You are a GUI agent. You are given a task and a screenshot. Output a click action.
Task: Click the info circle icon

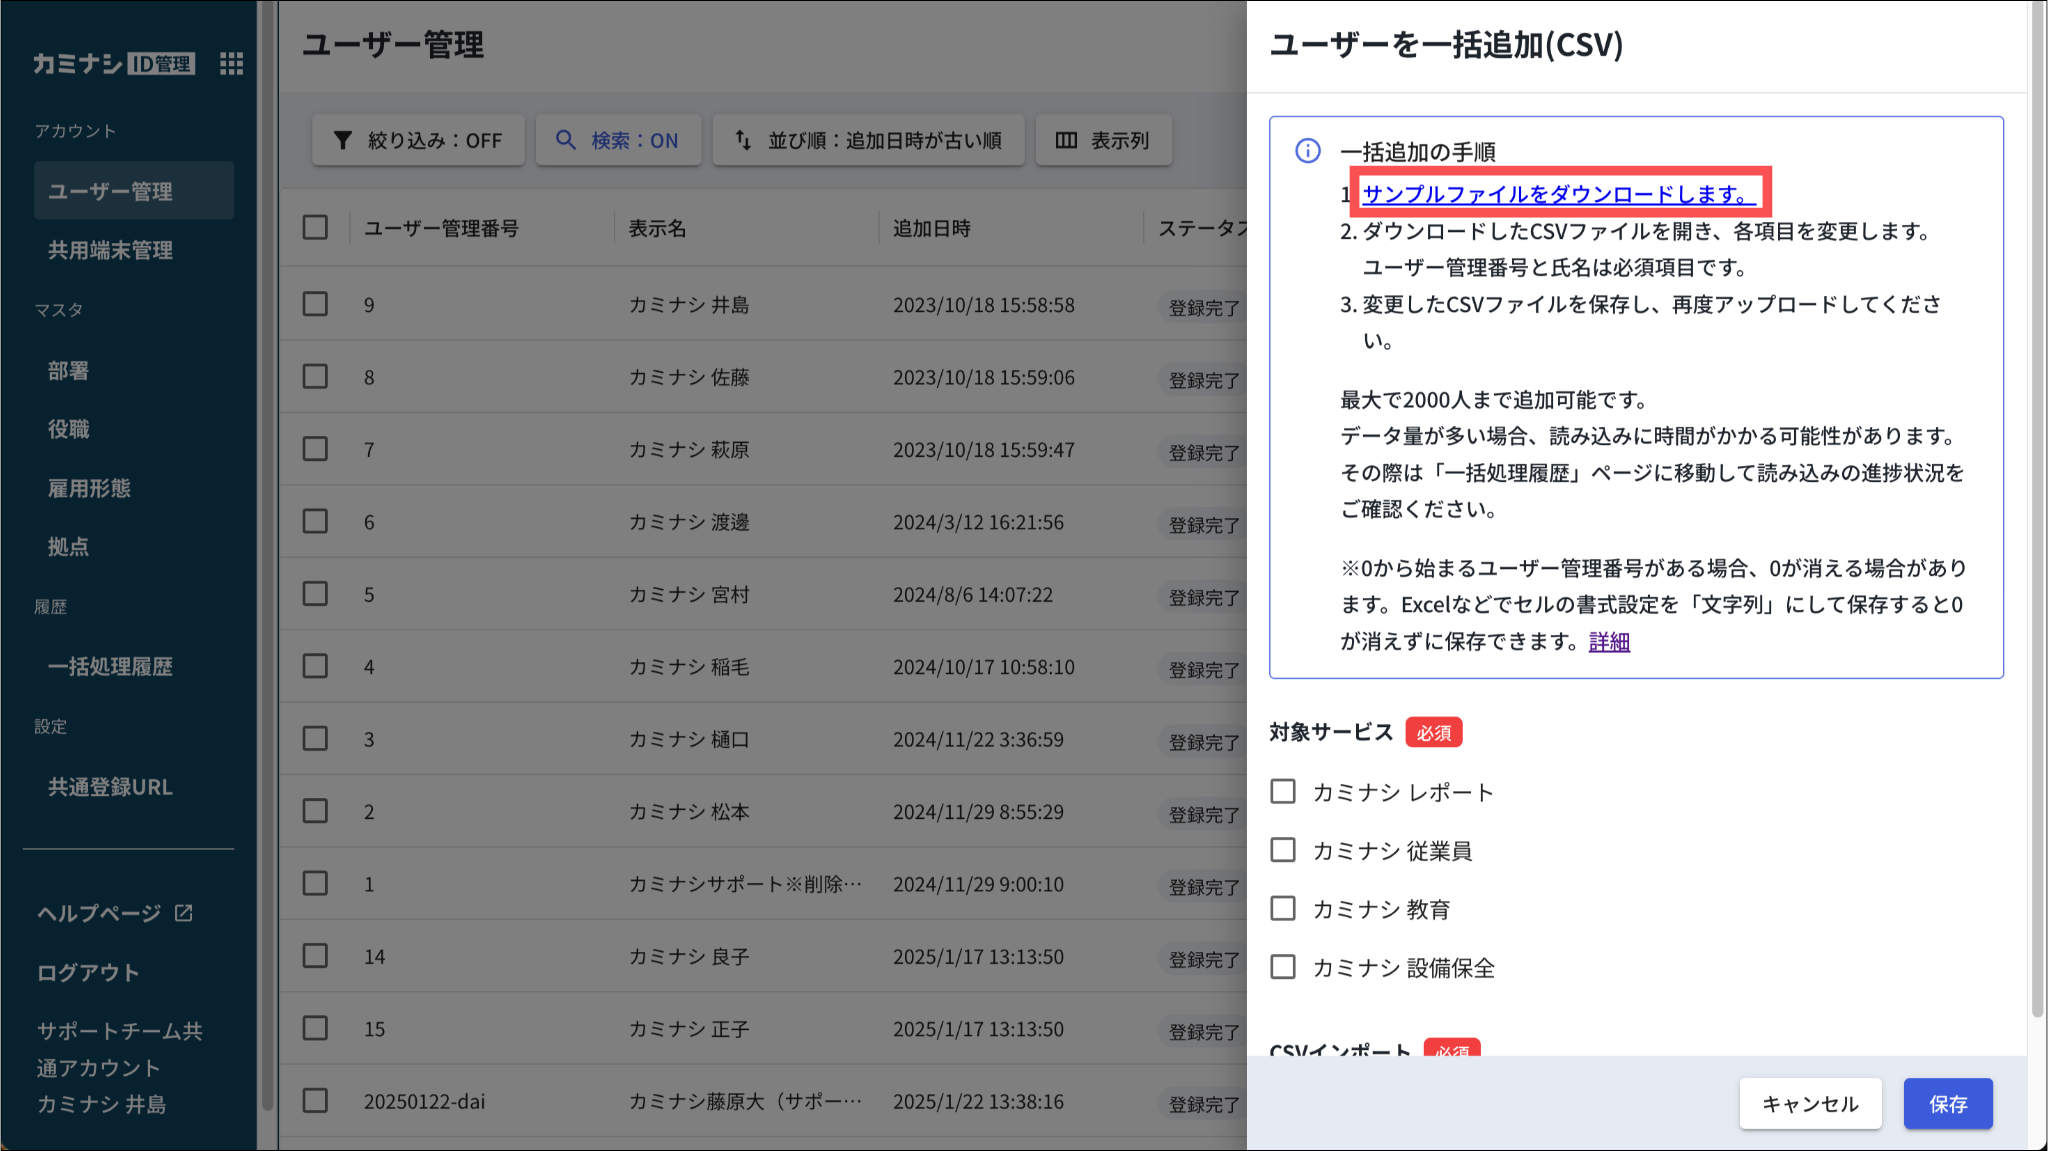[1307, 151]
